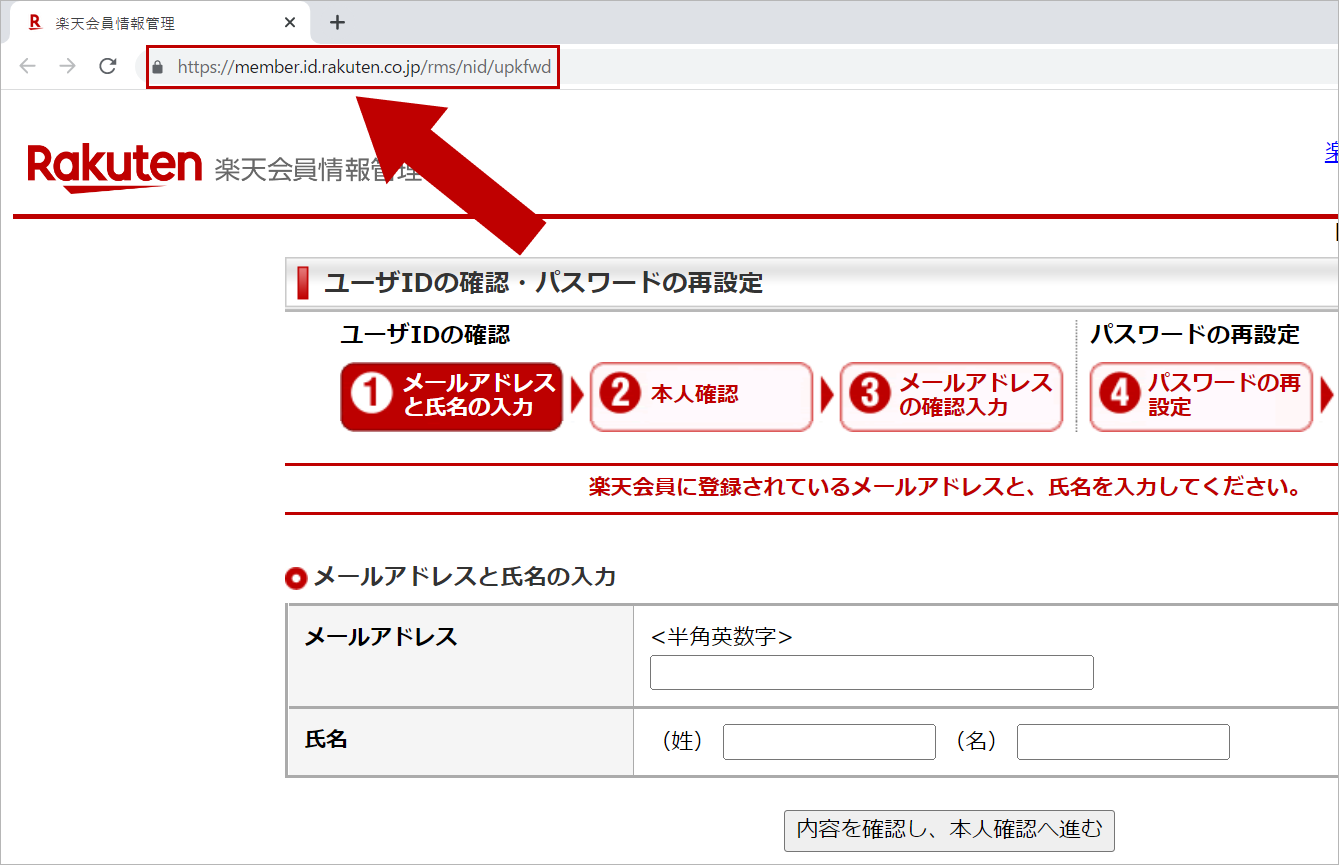The width and height of the screenshot is (1339, 865).
Task: Click the Rakuten favicon on the browser tab
Action: point(33,21)
